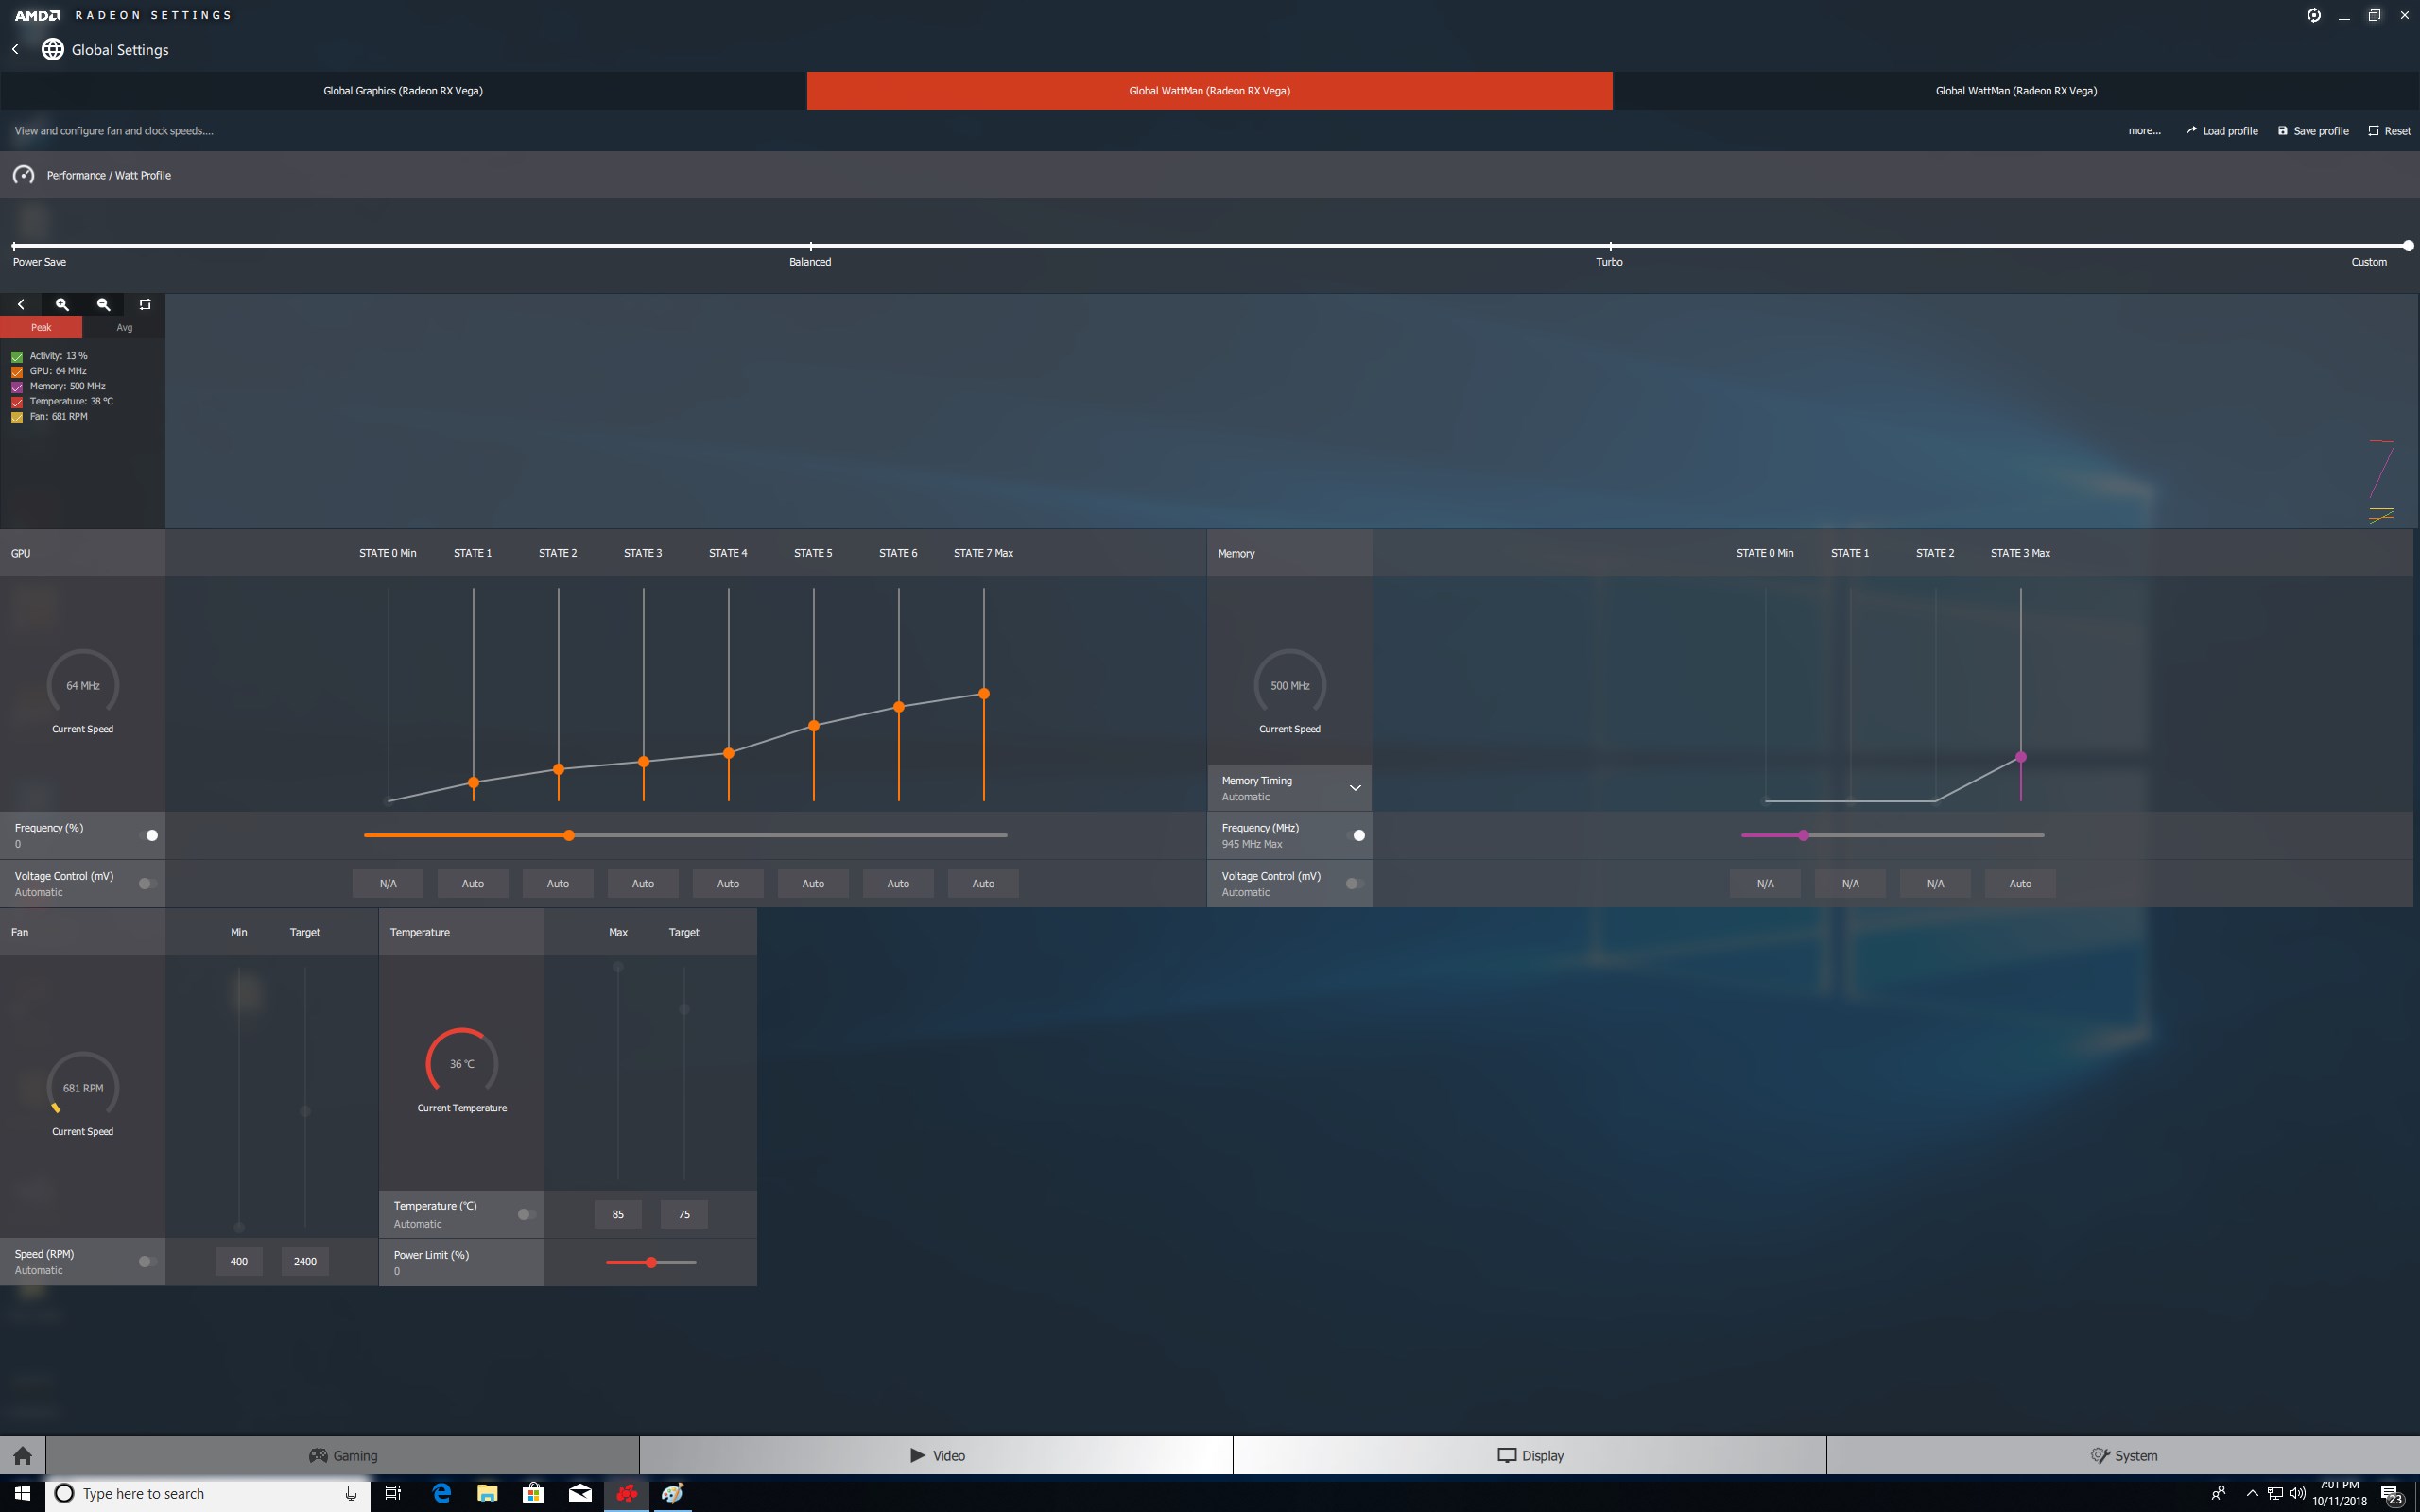Image resolution: width=2420 pixels, height=1512 pixels.
Task: Go back using the Global Settings arrow
Action: click(16, 49)
